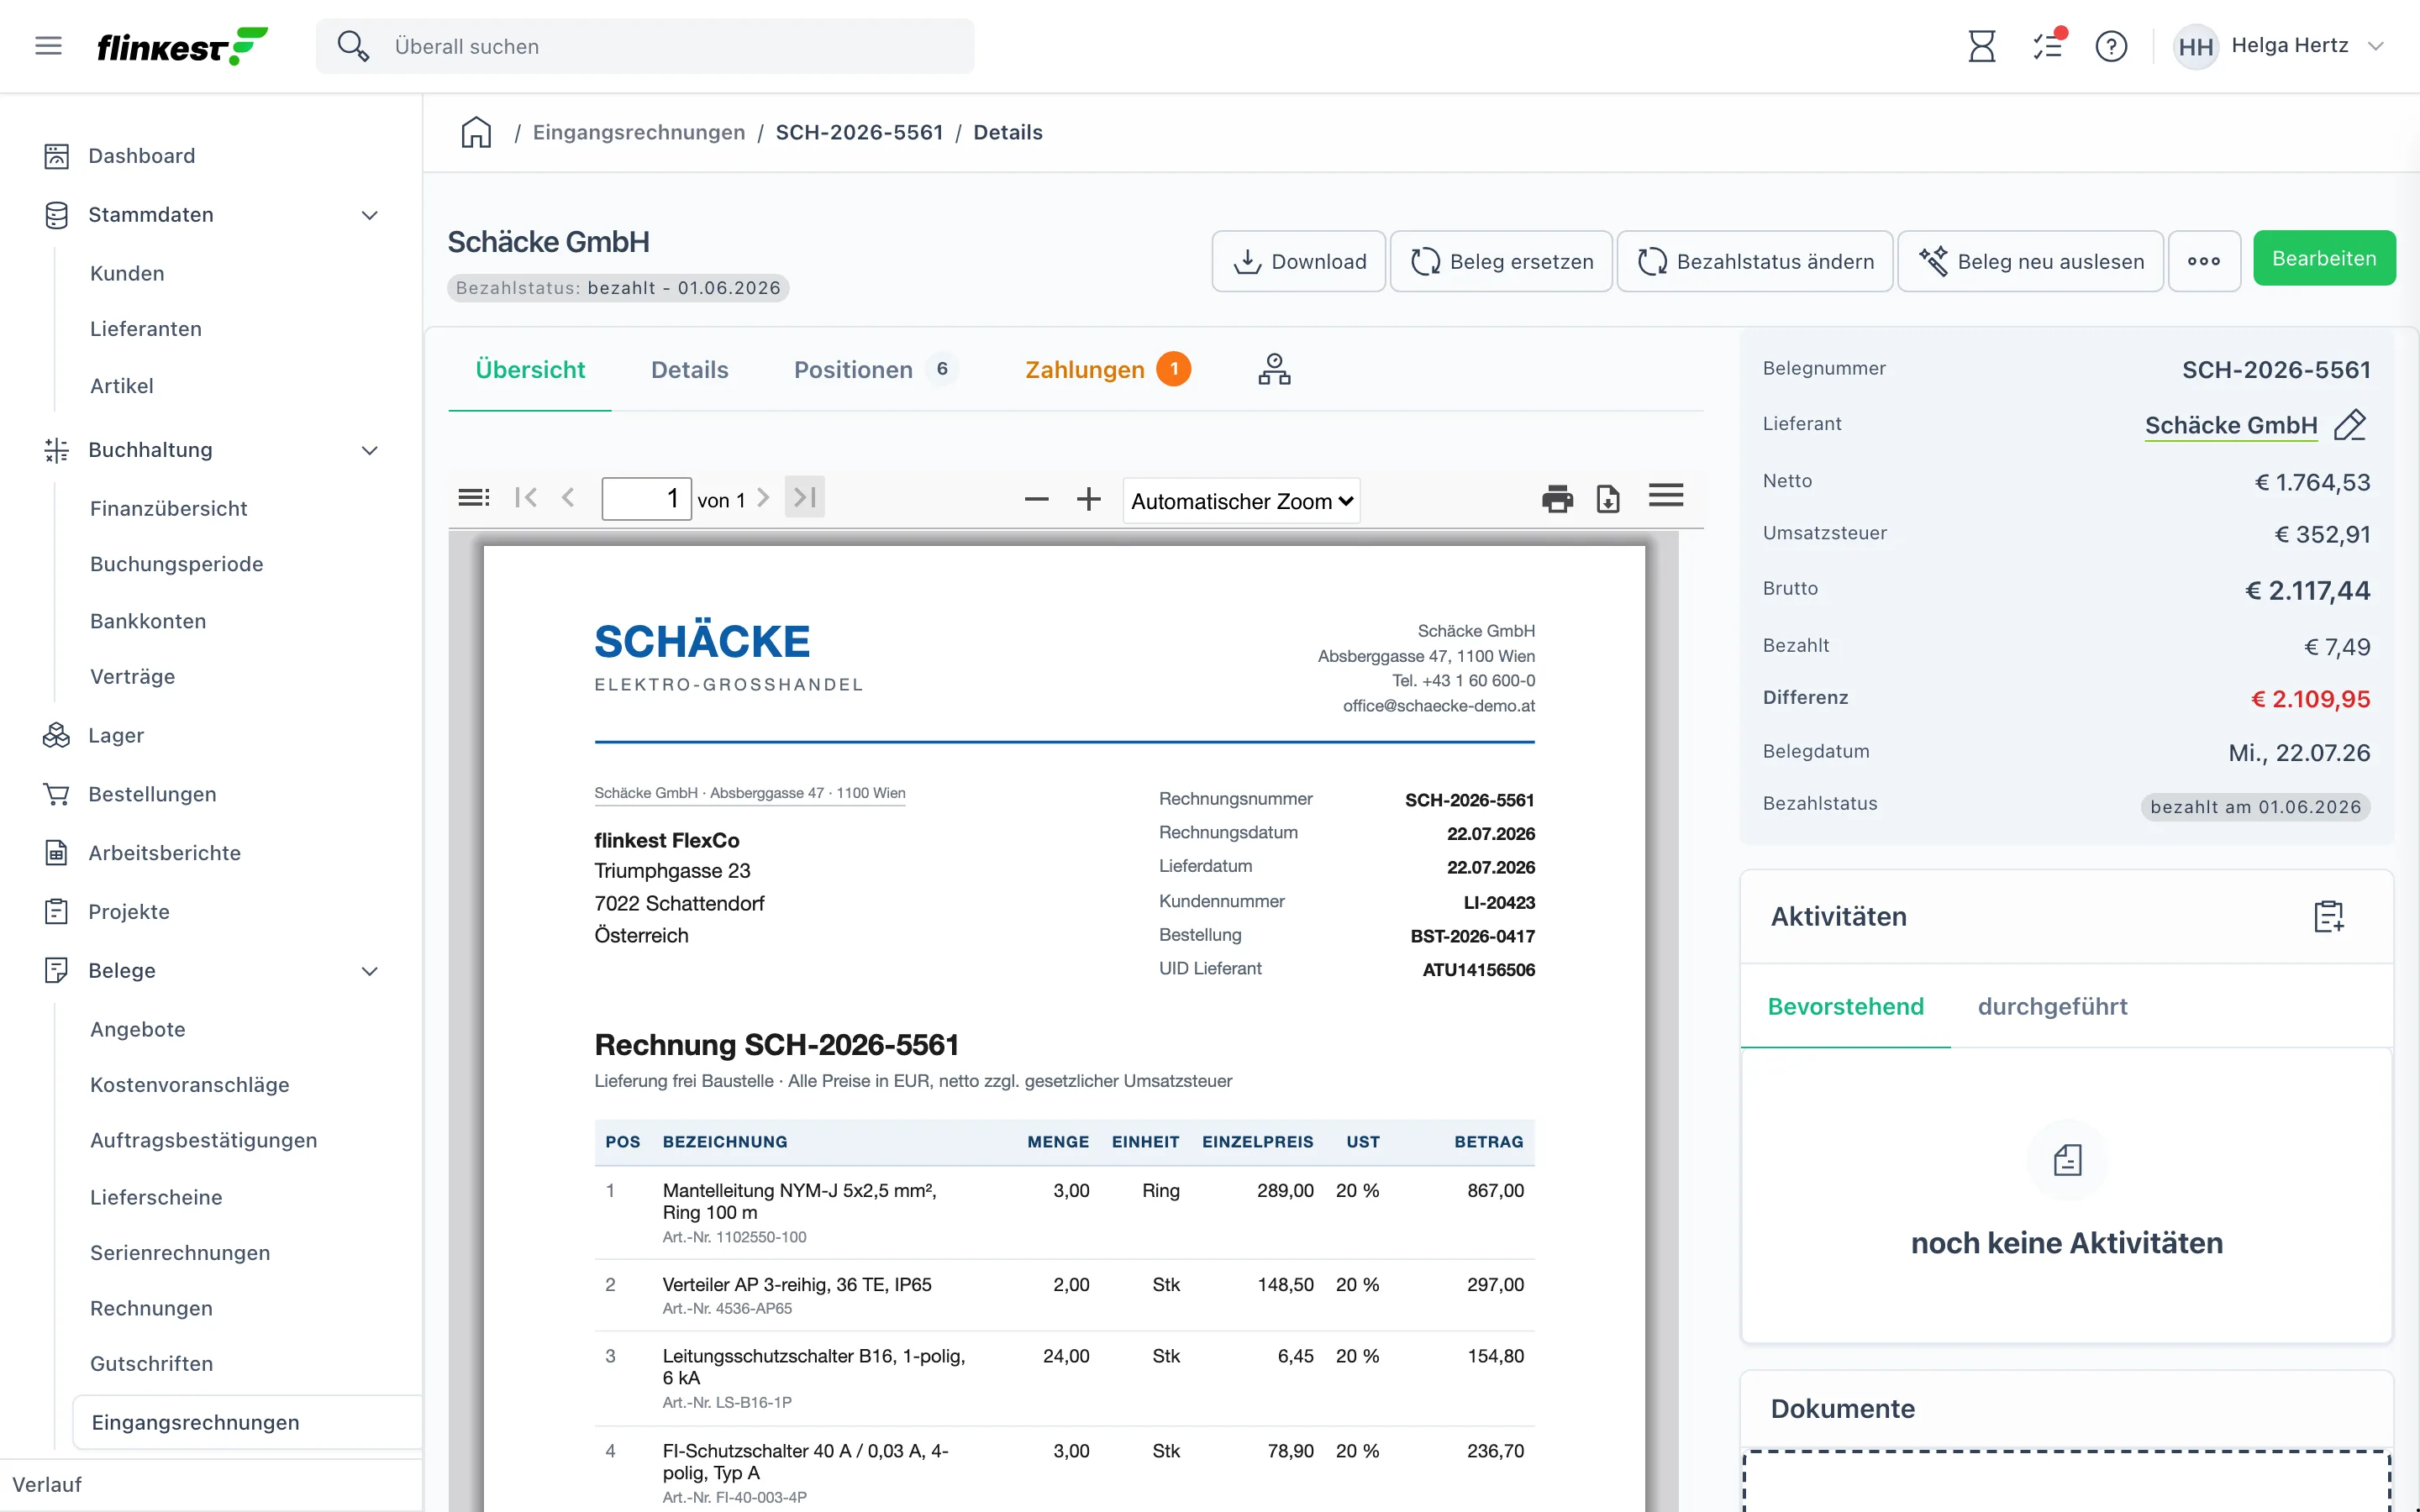
Task: Click SCH-2026-5561 in the breadcrumb
Action: (x=860, y=132)
